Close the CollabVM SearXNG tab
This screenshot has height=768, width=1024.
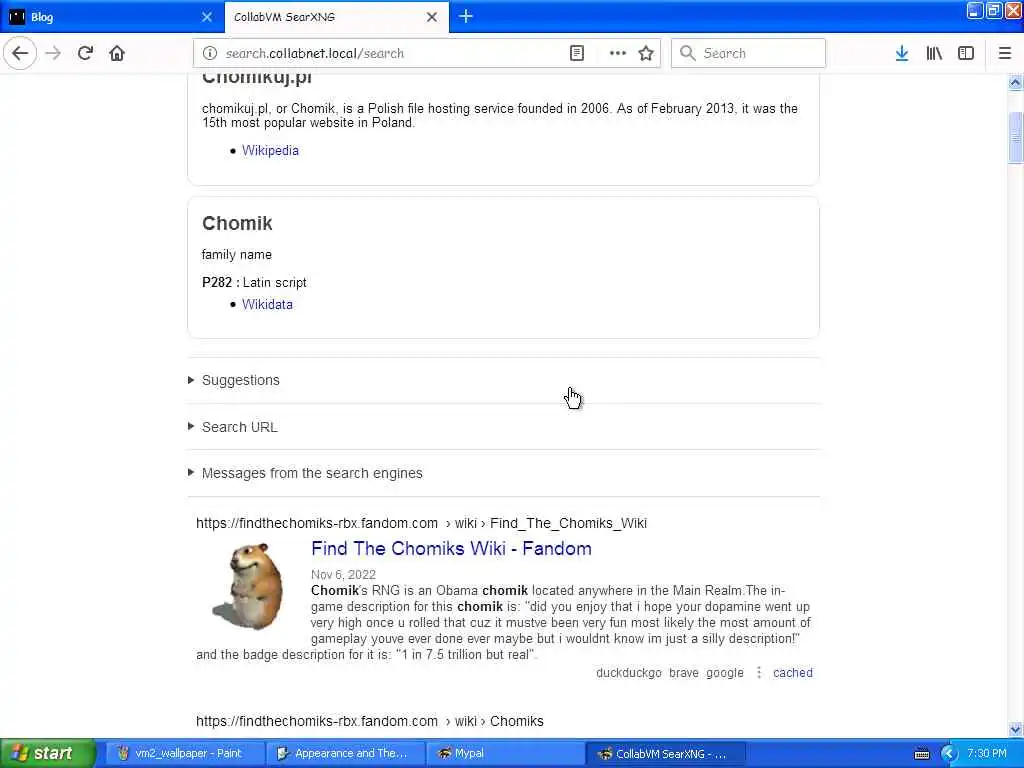(x=432, y=17)
